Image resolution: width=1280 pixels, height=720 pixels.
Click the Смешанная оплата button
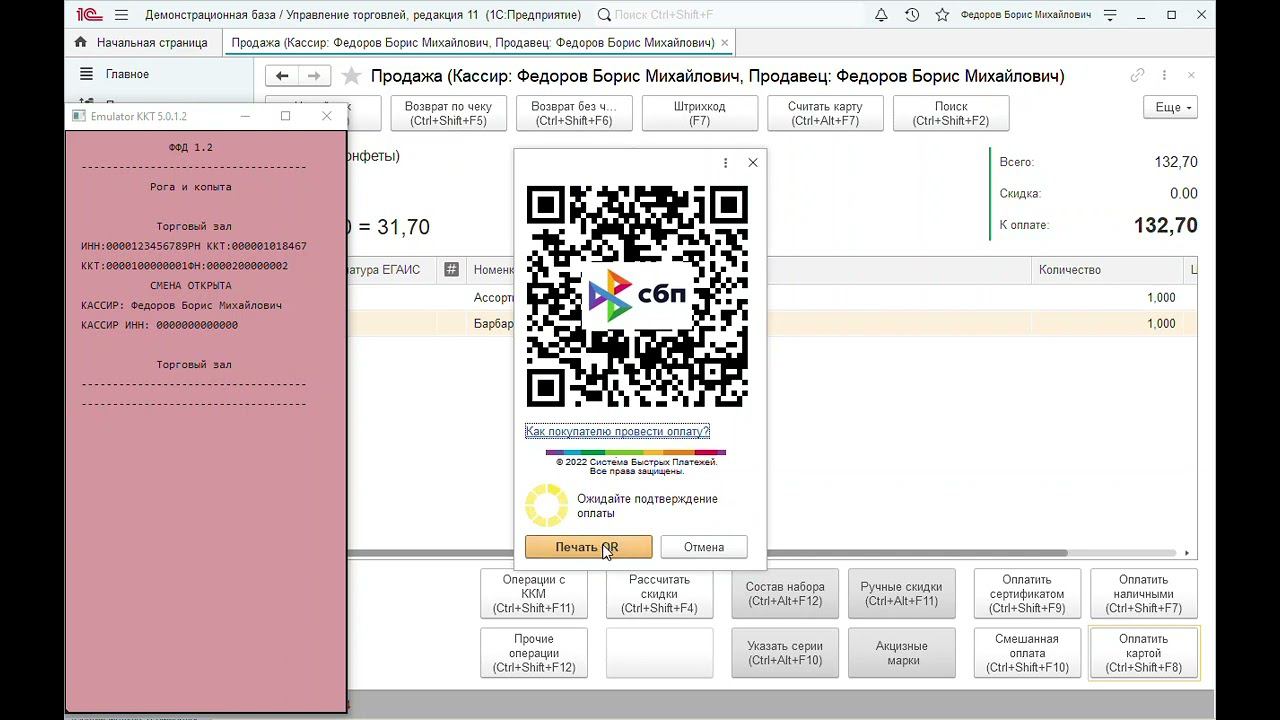pyautogui.click(x=1027, y=653)
